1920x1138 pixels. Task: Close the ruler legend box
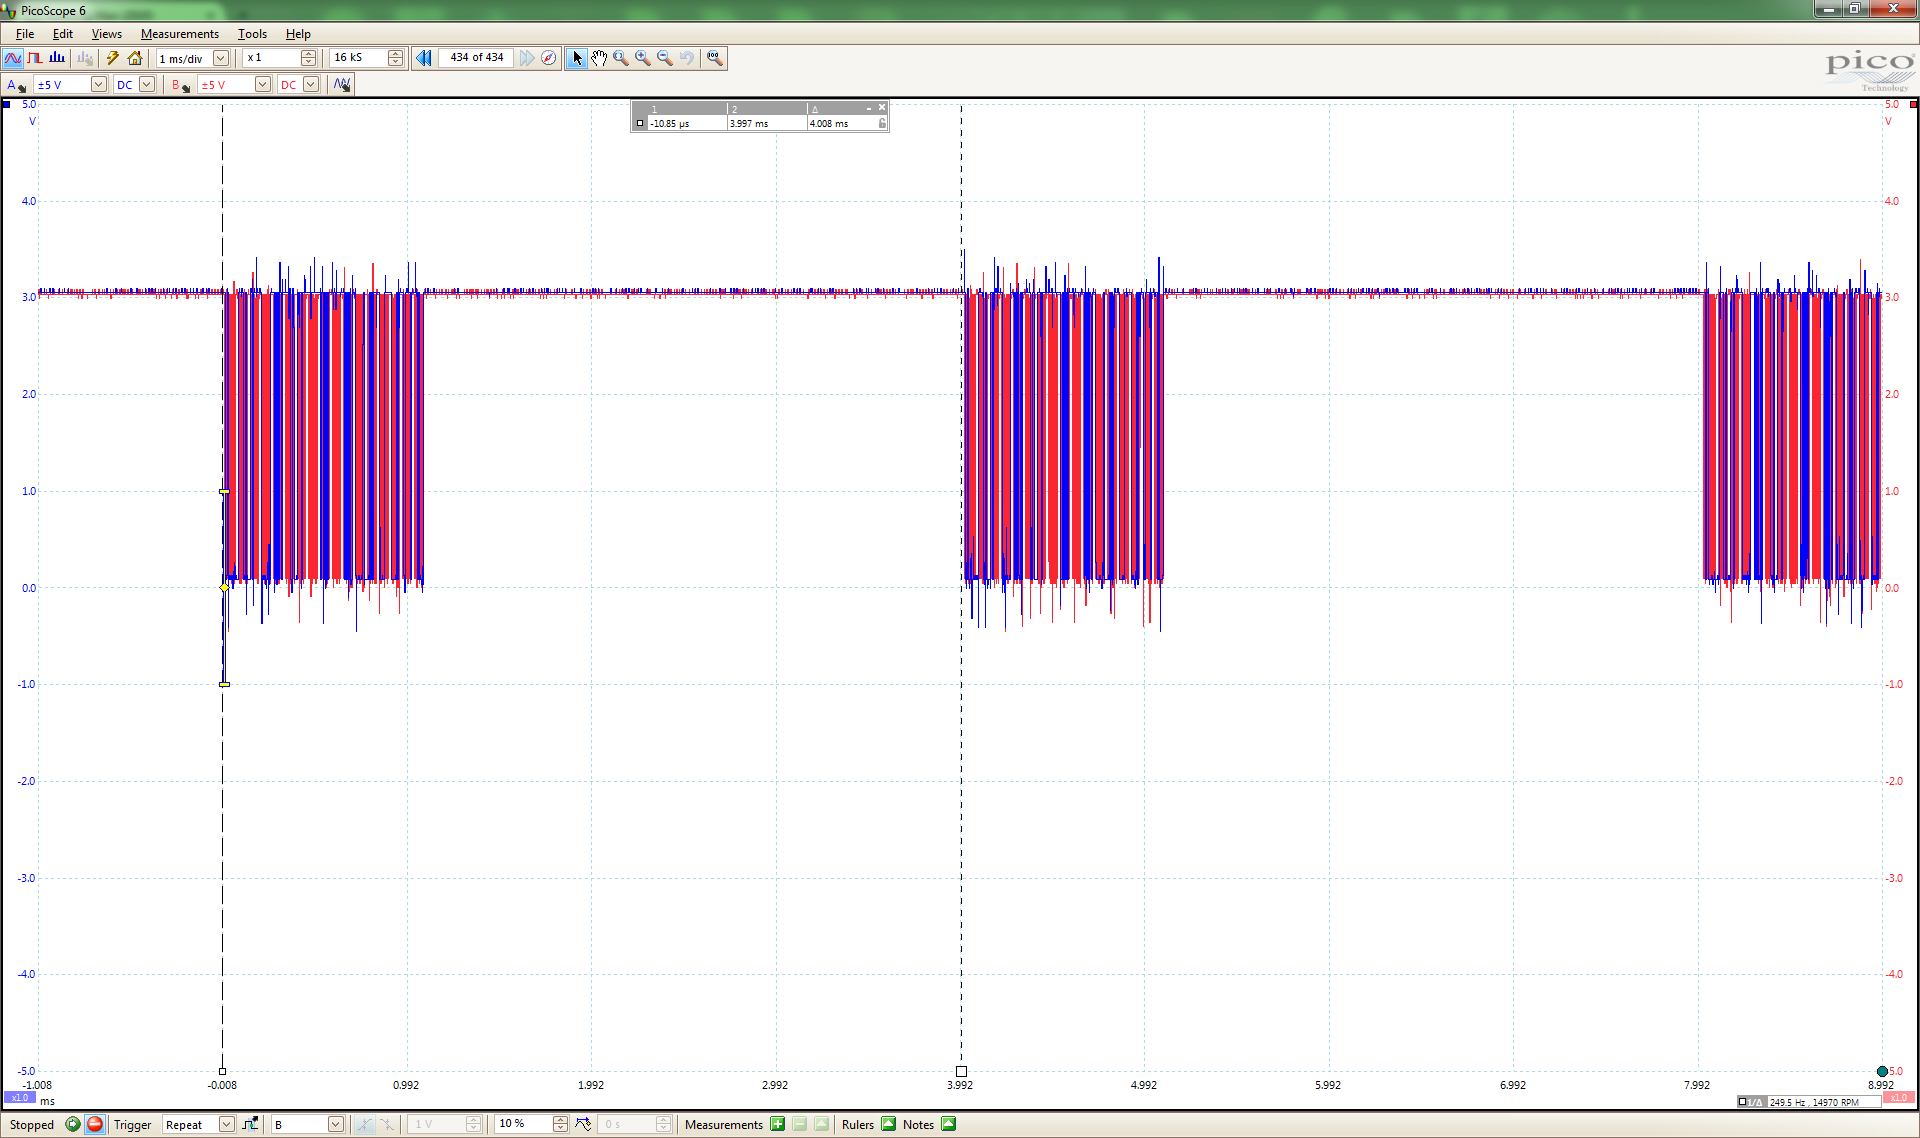(x=882, y=107)
